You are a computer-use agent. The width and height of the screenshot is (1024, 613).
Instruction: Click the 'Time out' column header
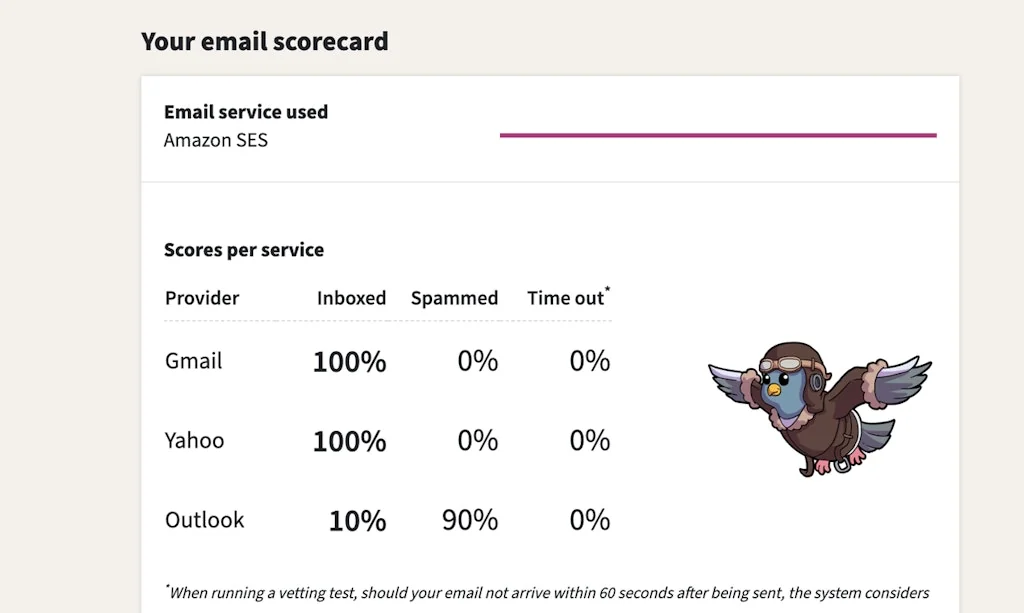tap(566, 298)
